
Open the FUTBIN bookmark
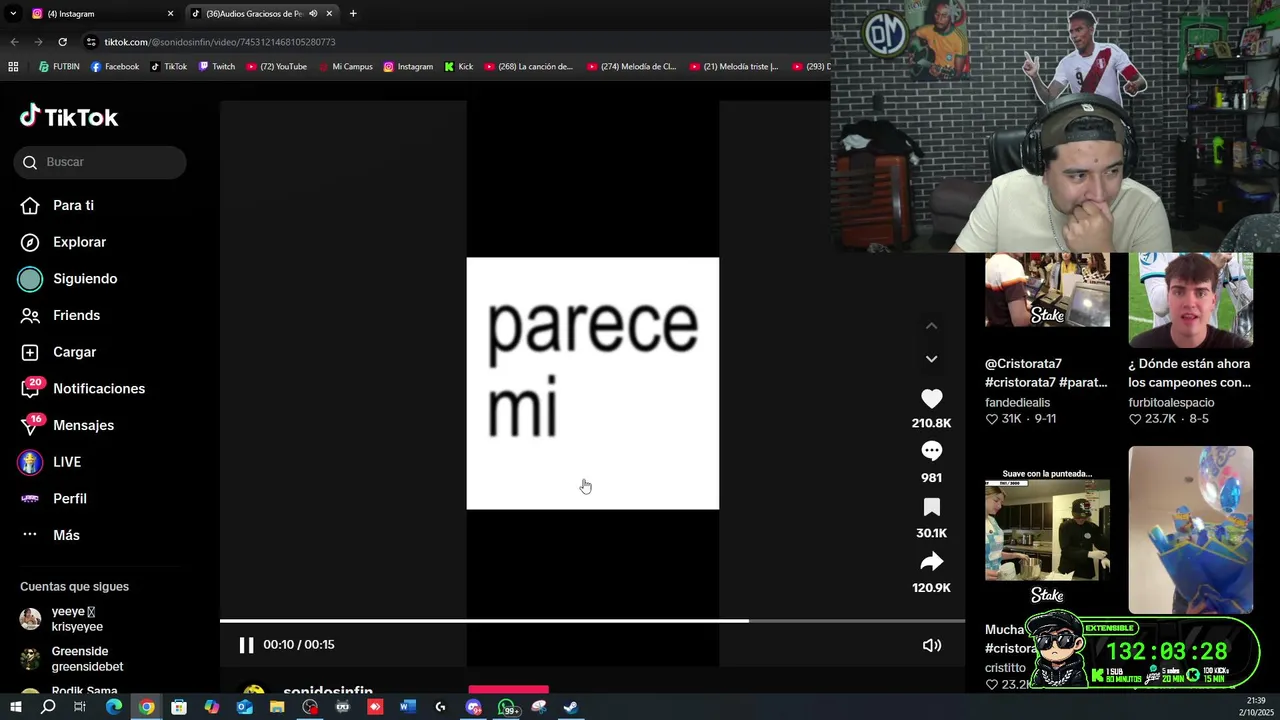[x=59, y=67]
